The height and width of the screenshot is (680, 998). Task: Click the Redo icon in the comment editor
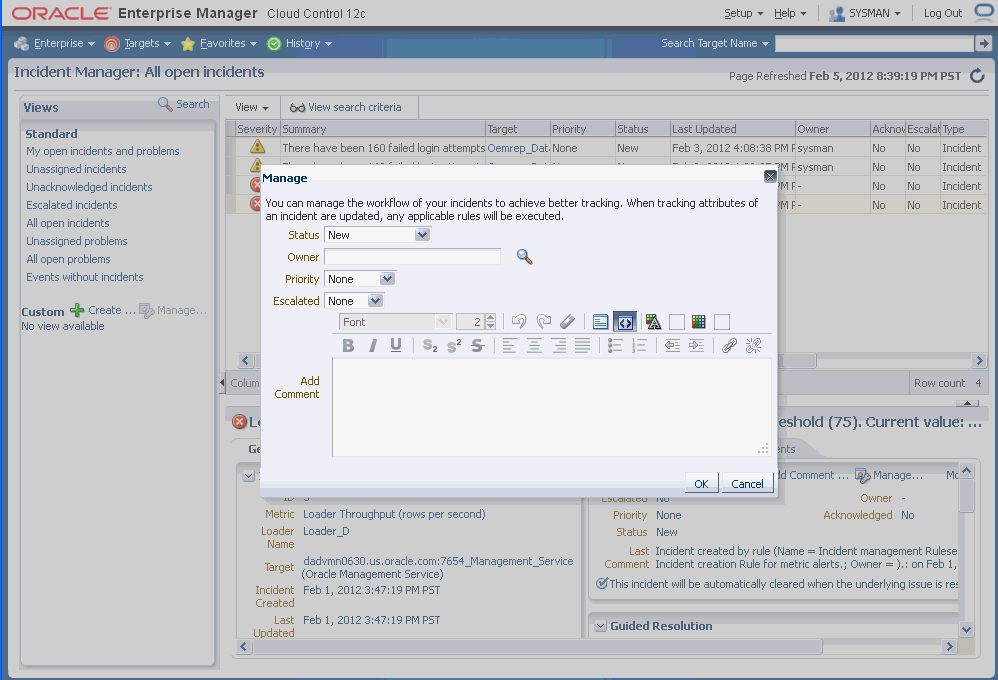tap(543, 322)
